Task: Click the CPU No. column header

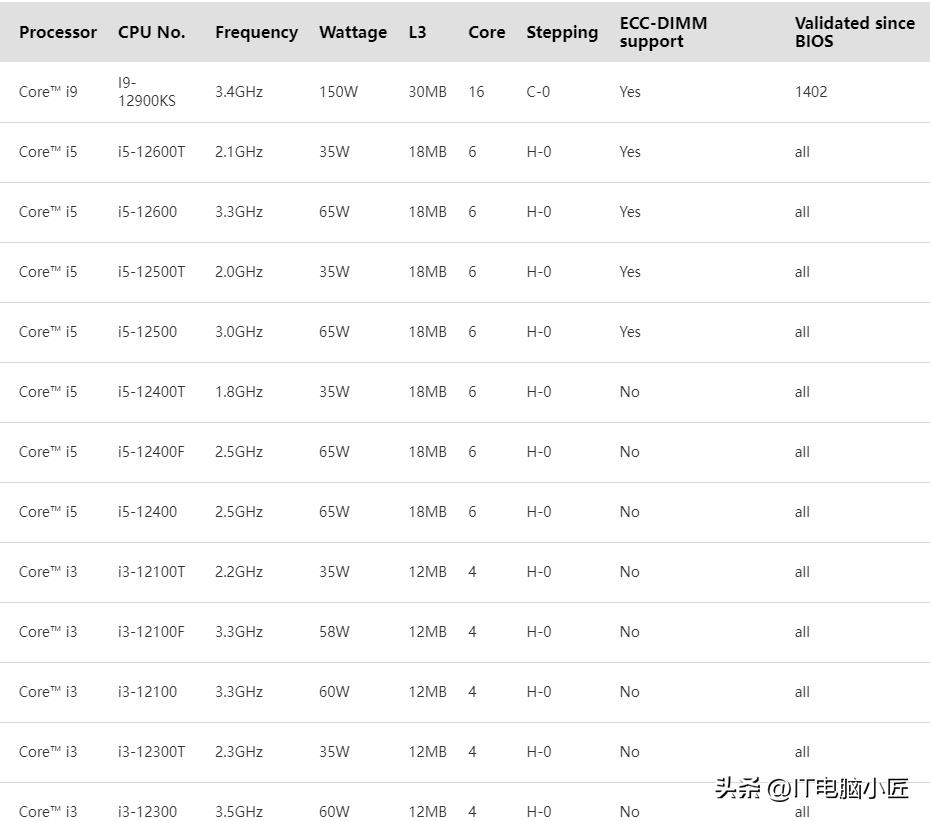Action: (151, 32)
